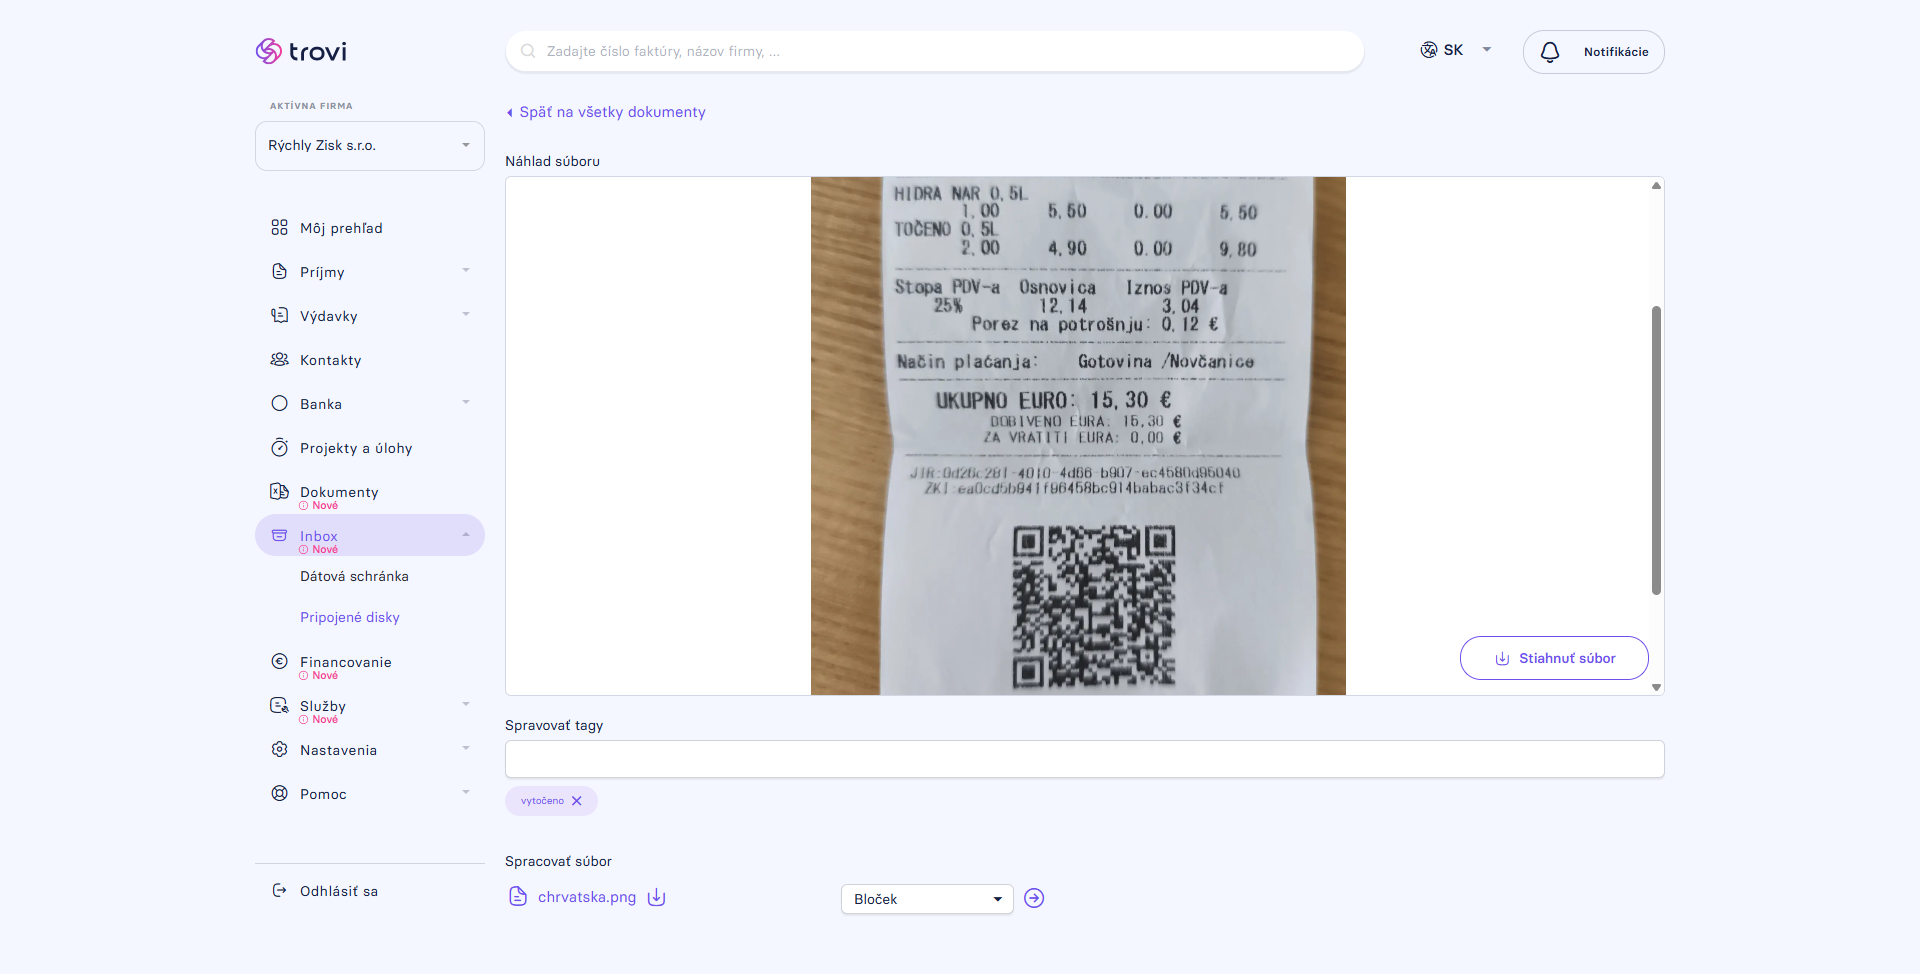Click the Služby icon in sidebar
1920x974 pixels.
tap(279, 705)
